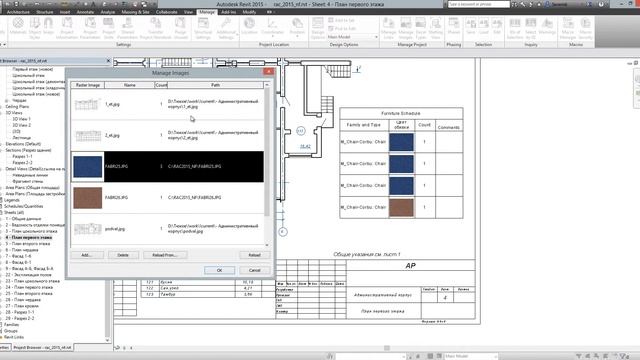The width and height of the screenshot is (640, 360).
Task: Open Project Parameters in the ribbon
Action: coord(90,27)
